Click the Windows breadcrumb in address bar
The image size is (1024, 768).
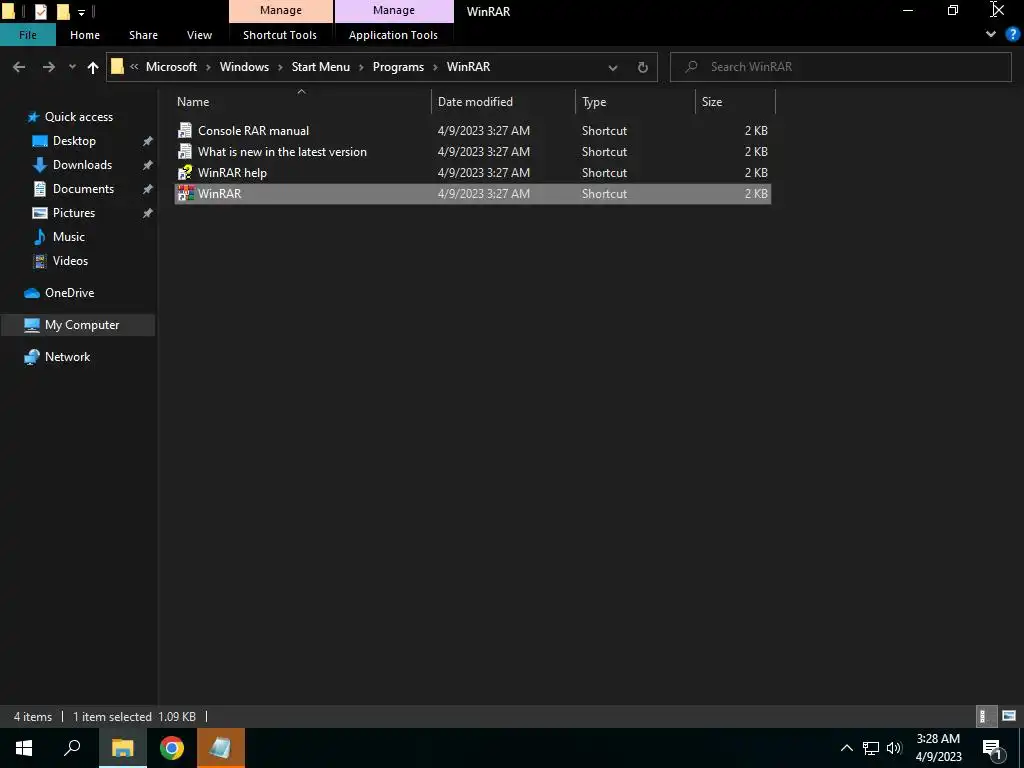244,67
